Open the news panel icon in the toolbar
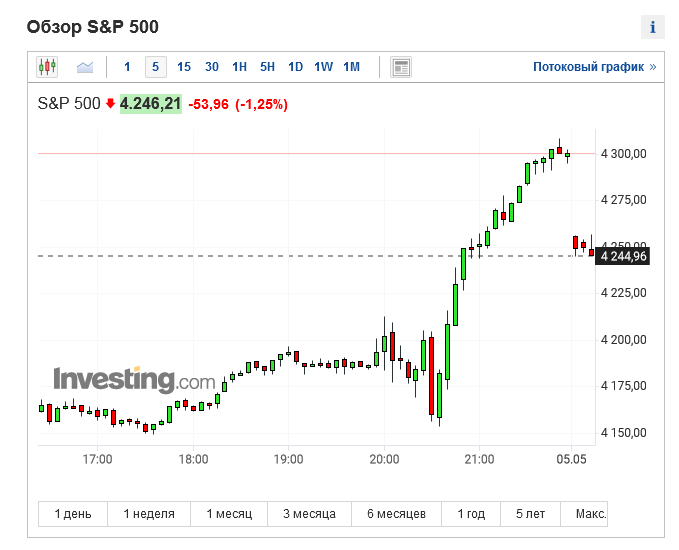 tap(401, 67)
